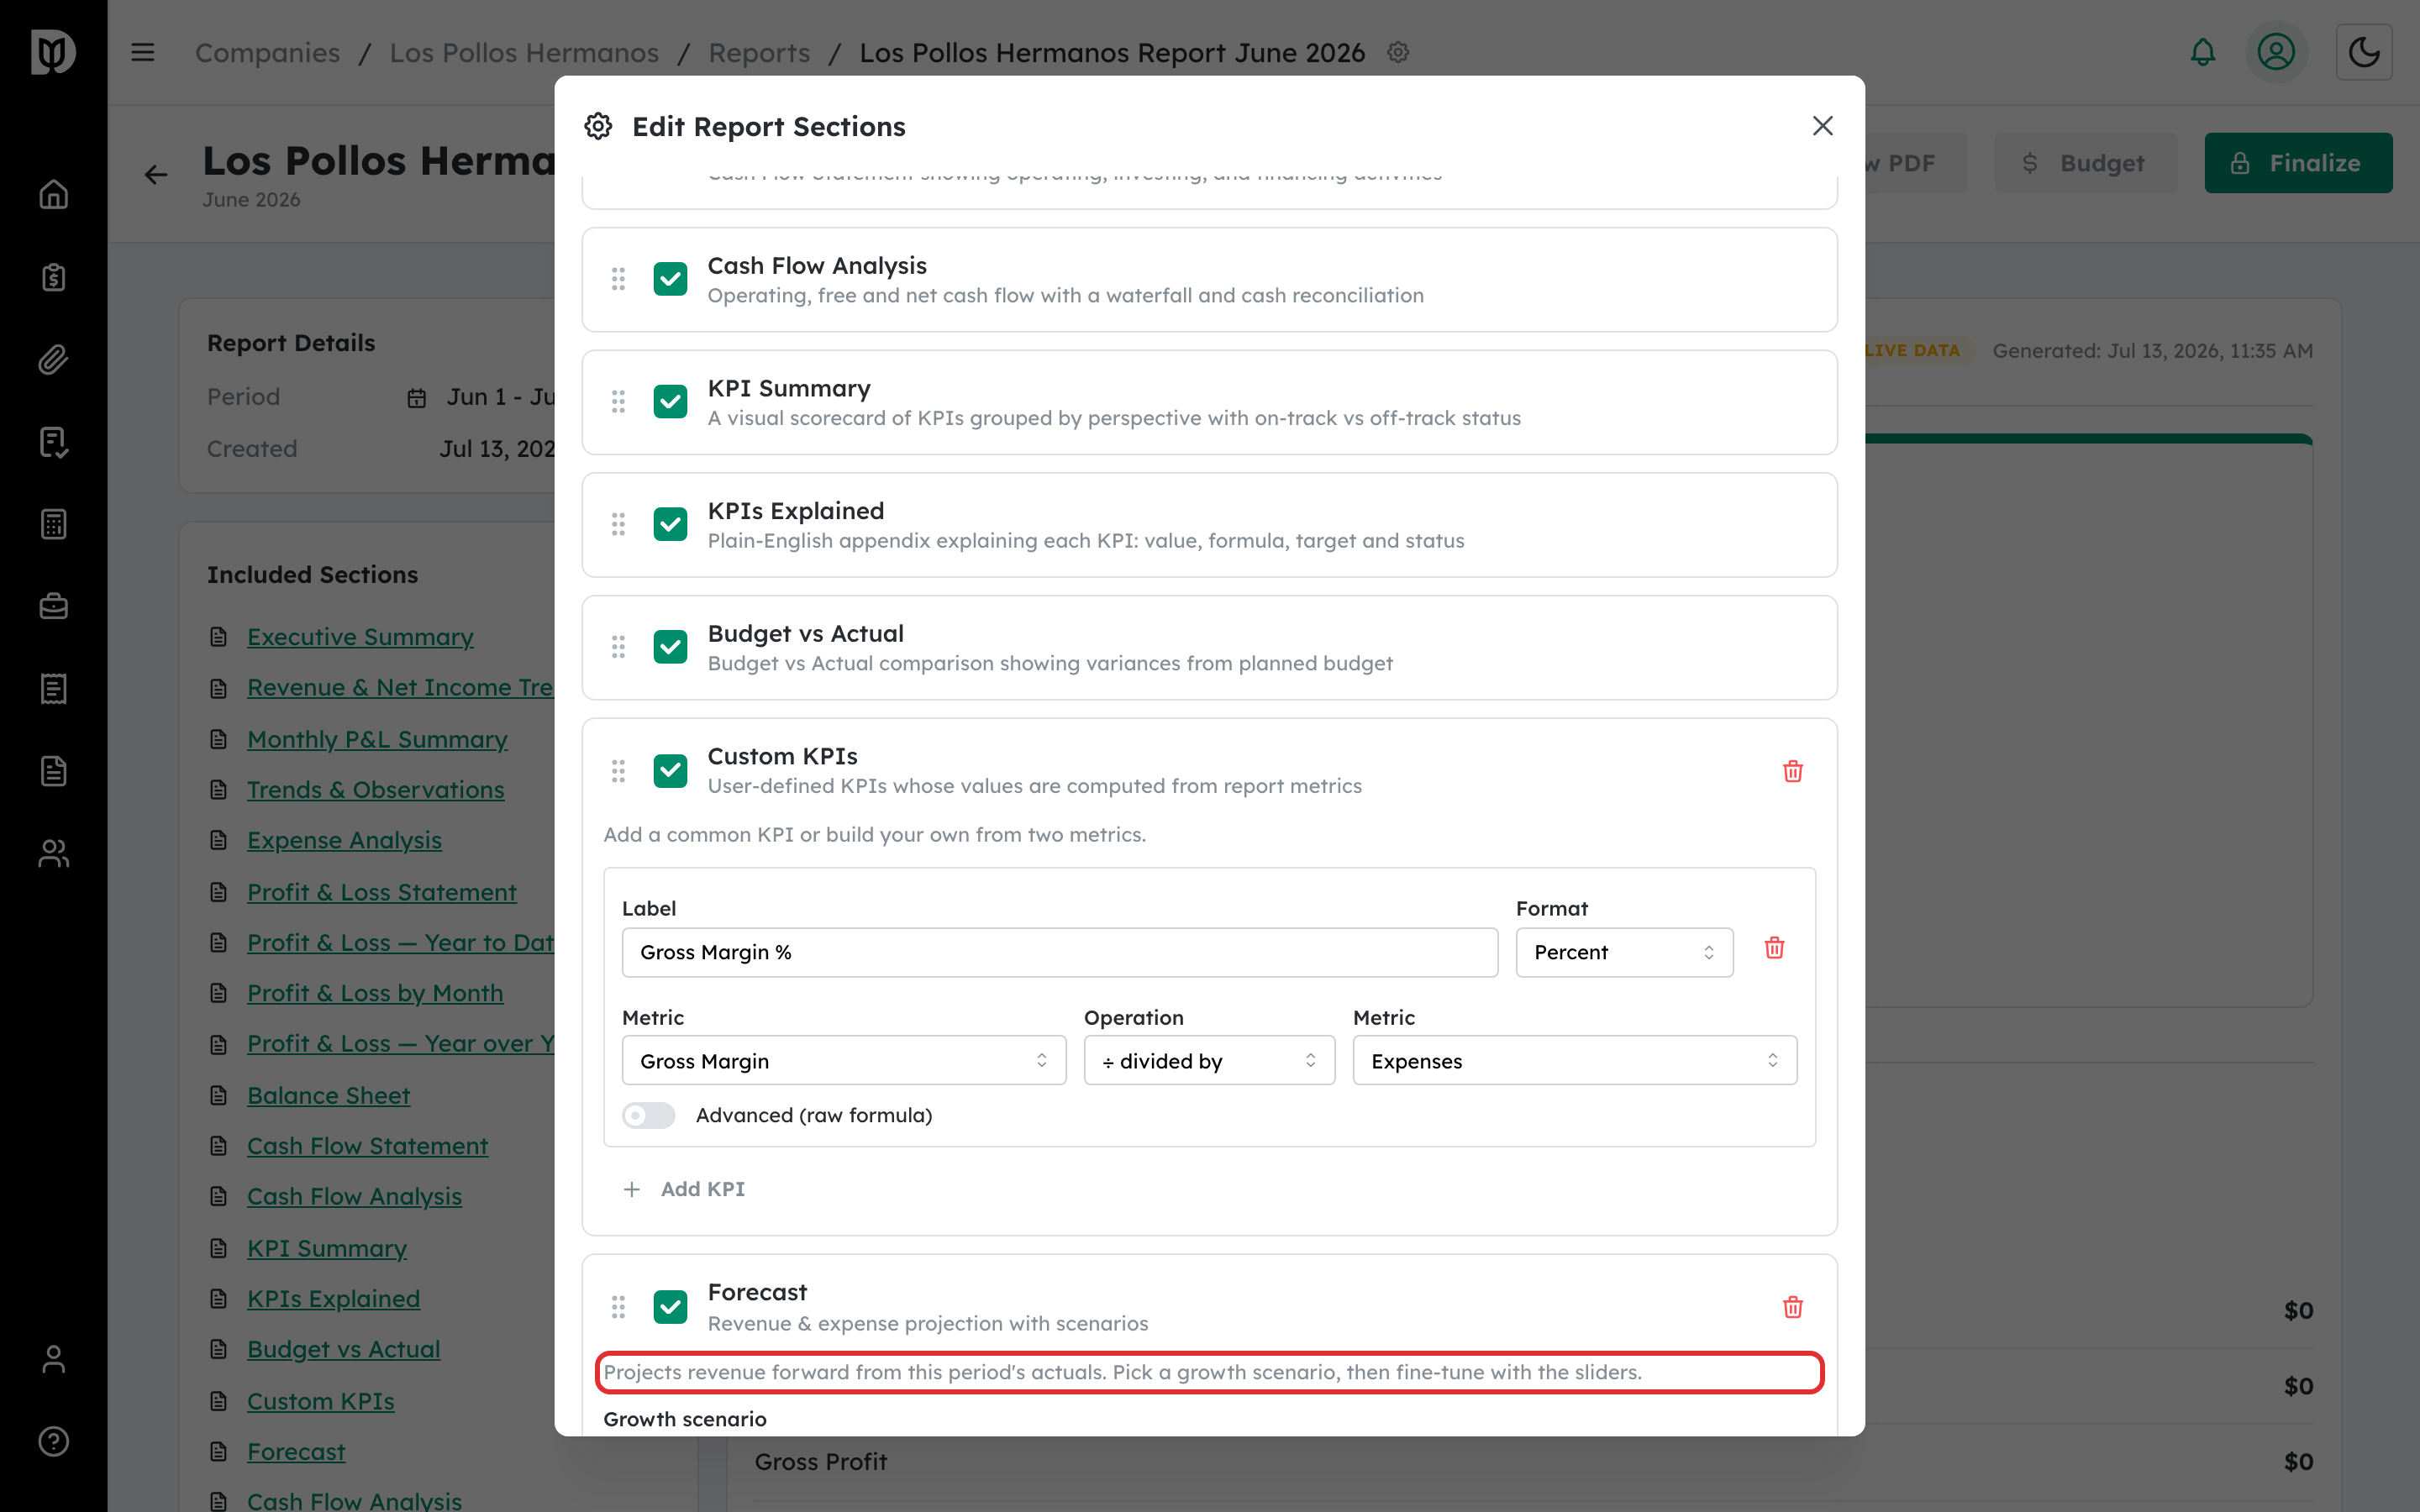Open the help question mark icon
Viewport: 2420px width, 1512px height.
pyautogui.click(x=53, y=1441)
